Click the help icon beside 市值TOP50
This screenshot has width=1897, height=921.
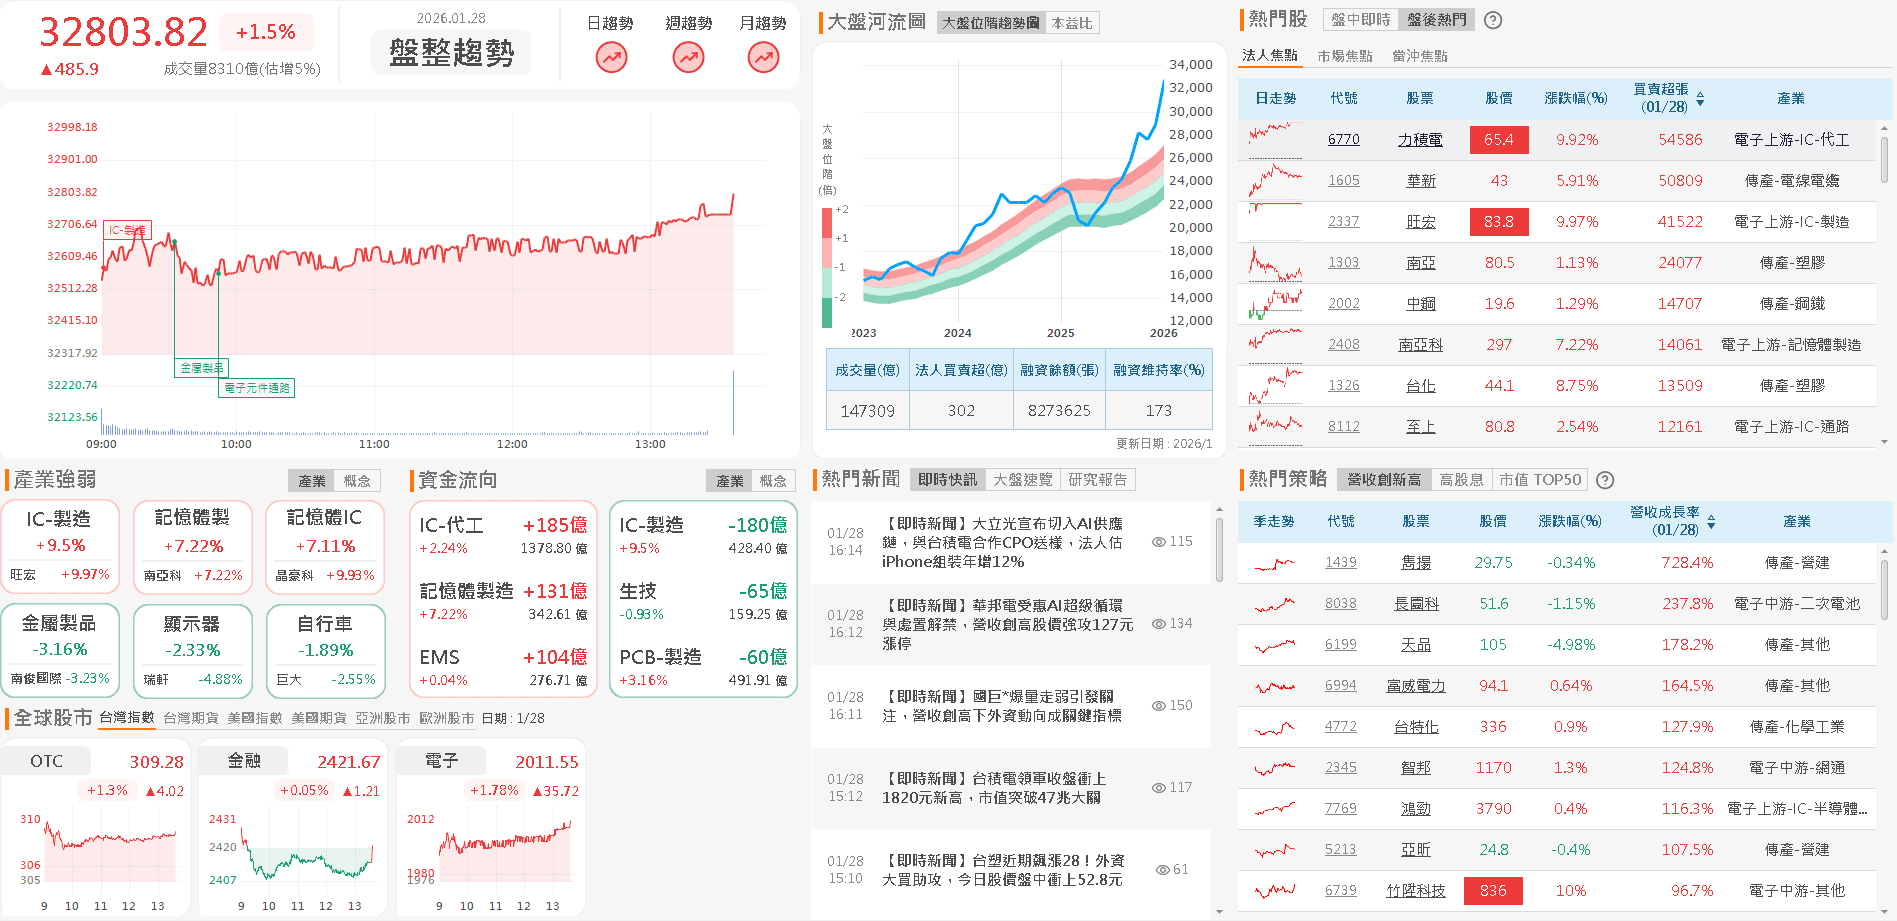(1605, 480)
